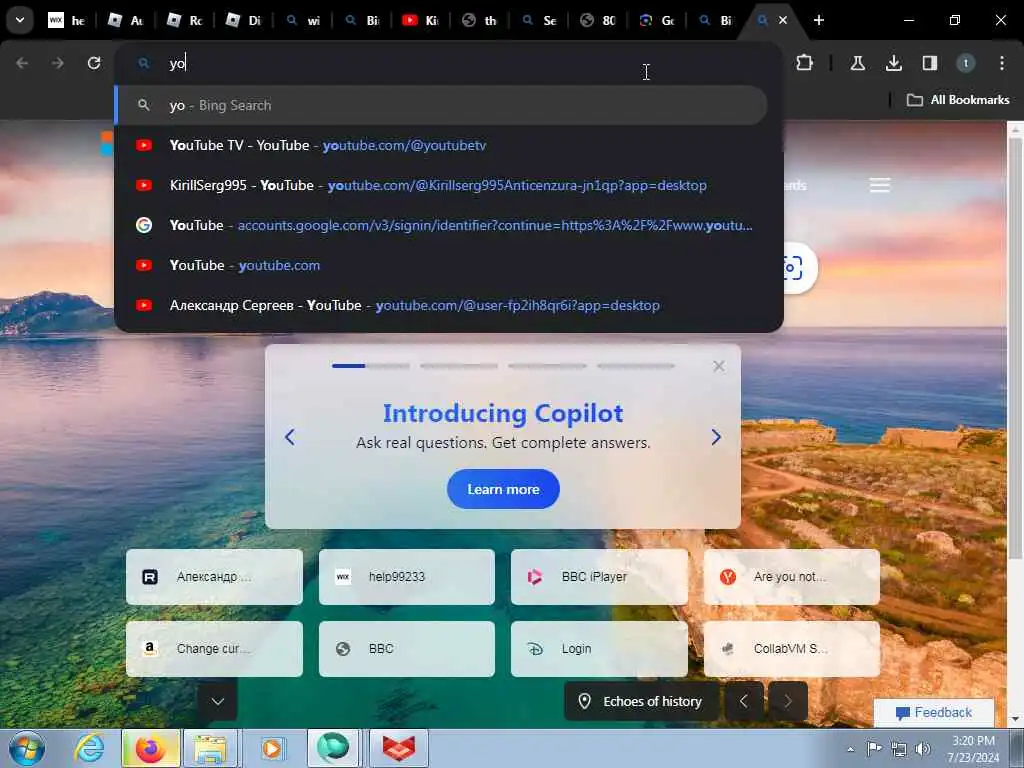The height and width of the screenshot is (768, 1024).
Task: Show hidden system tray icons
Action: pos(850,749)
